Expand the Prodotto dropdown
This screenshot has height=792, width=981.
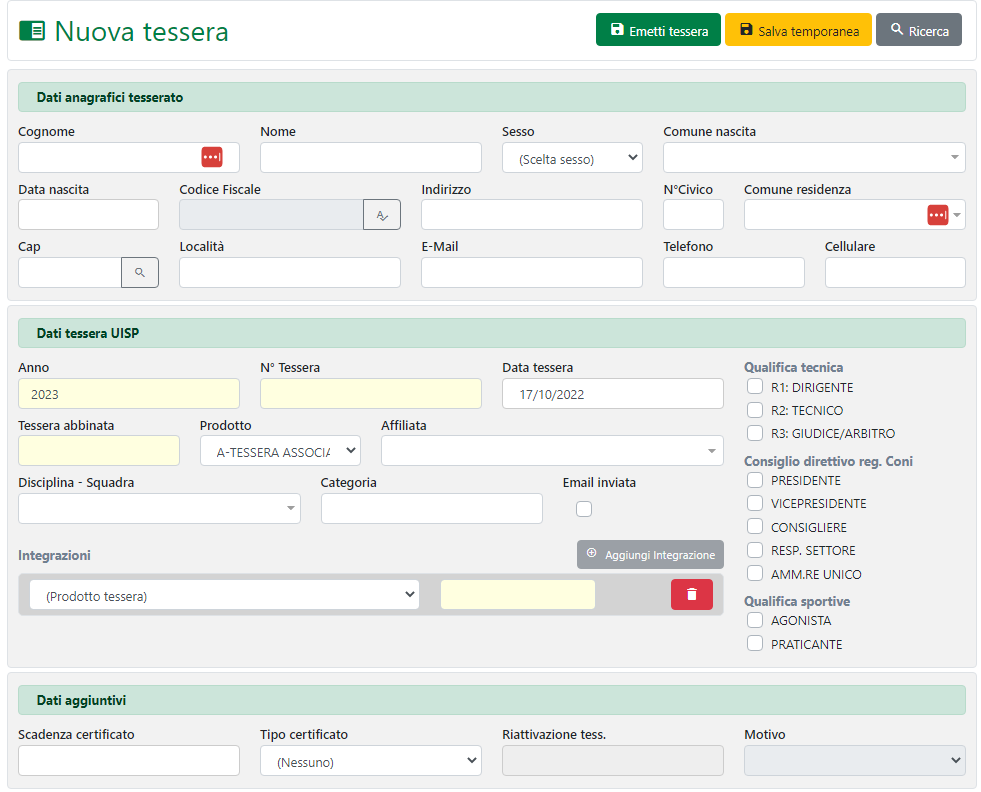[279, 451]
